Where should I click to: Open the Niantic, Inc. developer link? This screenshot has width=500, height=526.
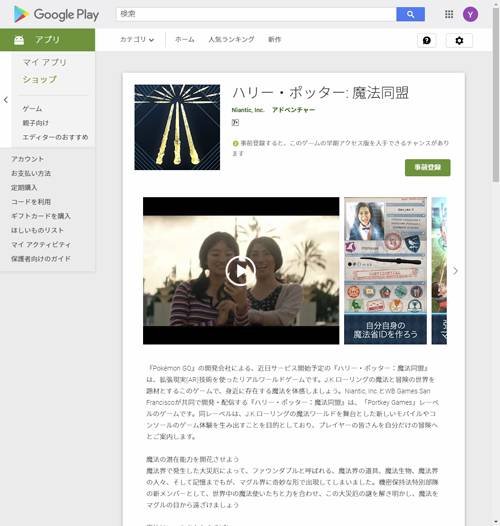click(248, 110)
